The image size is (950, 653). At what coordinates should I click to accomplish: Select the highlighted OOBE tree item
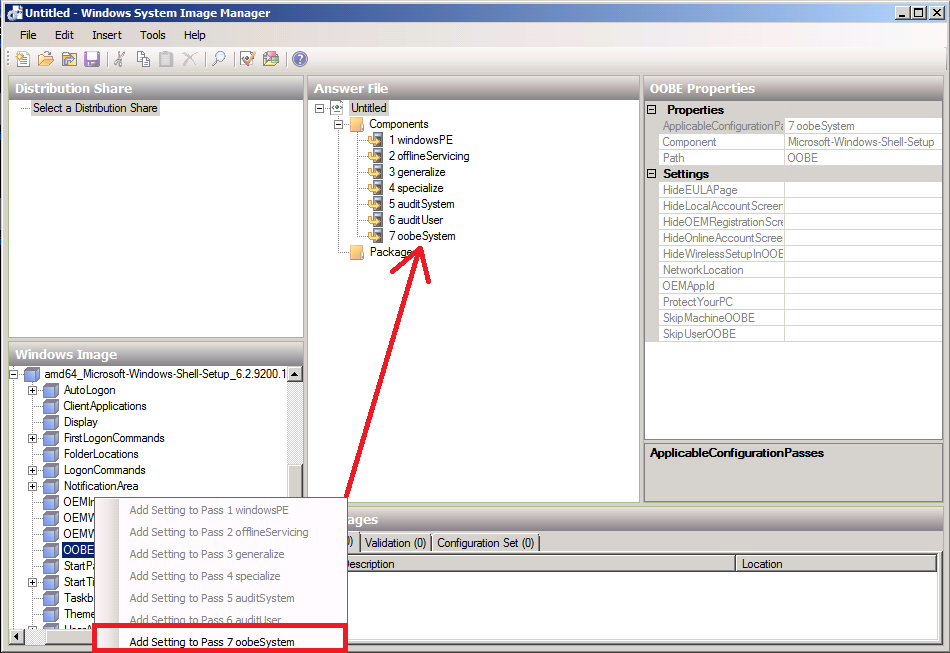(78, 549)
